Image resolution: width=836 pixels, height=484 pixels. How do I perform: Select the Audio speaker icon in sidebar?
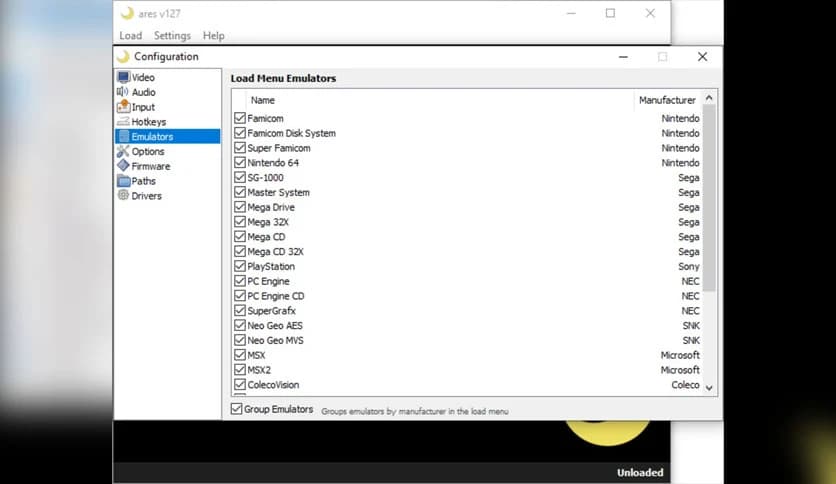point(124,92)
